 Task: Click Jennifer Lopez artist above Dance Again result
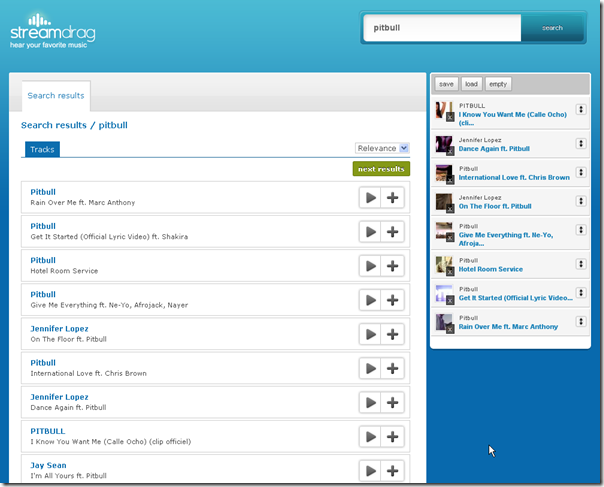tap(59, 397)
